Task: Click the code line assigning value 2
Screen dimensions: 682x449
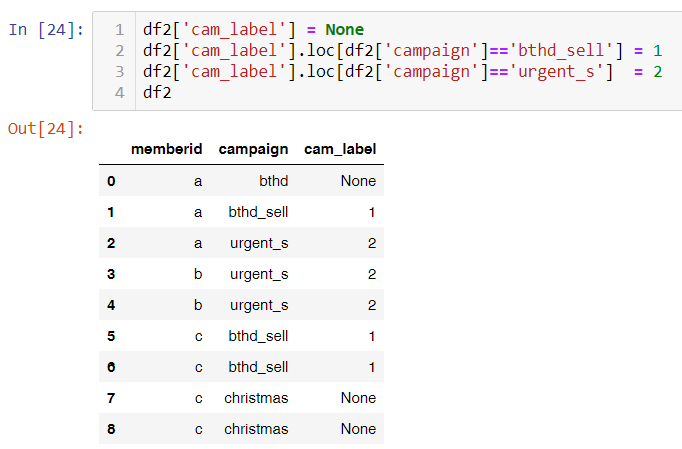Action: [x=400, y=72]
